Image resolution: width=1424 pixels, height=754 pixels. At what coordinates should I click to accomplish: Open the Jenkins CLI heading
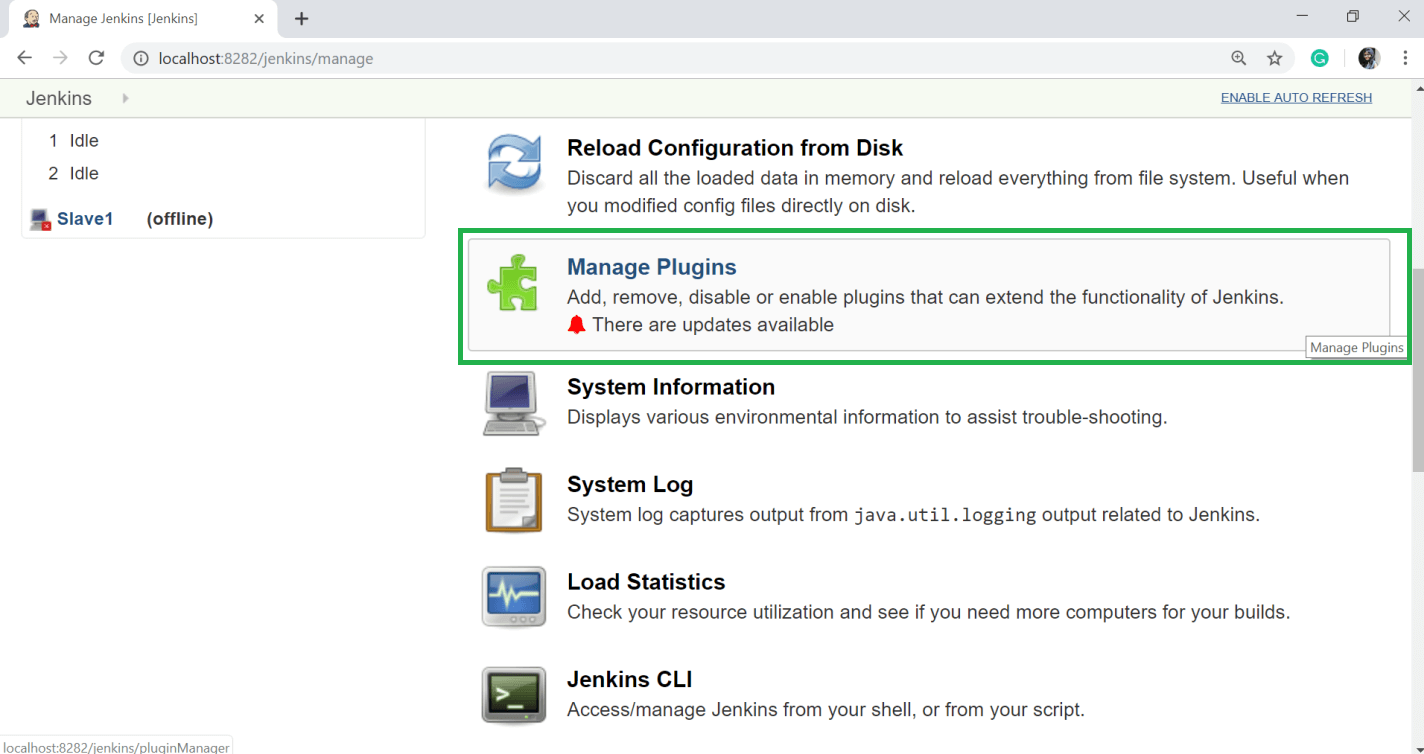pyautogui.click(x=630, y=680)
